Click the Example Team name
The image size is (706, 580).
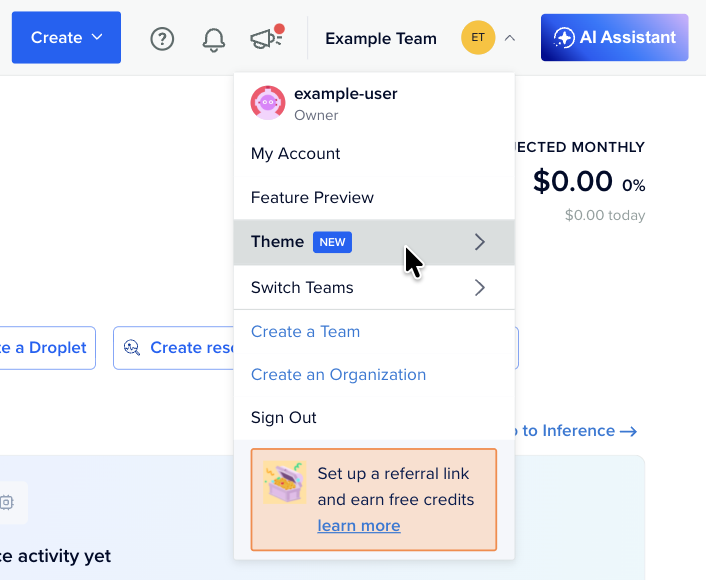coord(381,39)
